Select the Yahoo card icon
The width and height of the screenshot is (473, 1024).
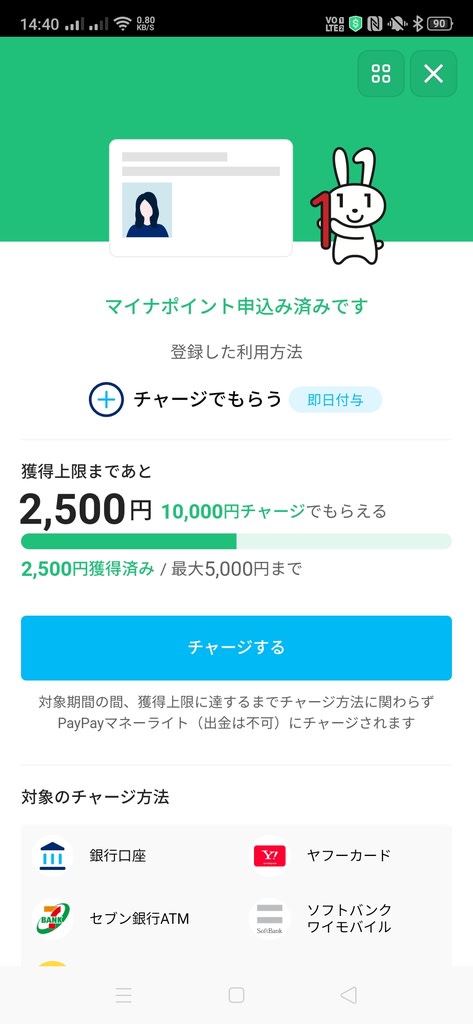[270, 856]
